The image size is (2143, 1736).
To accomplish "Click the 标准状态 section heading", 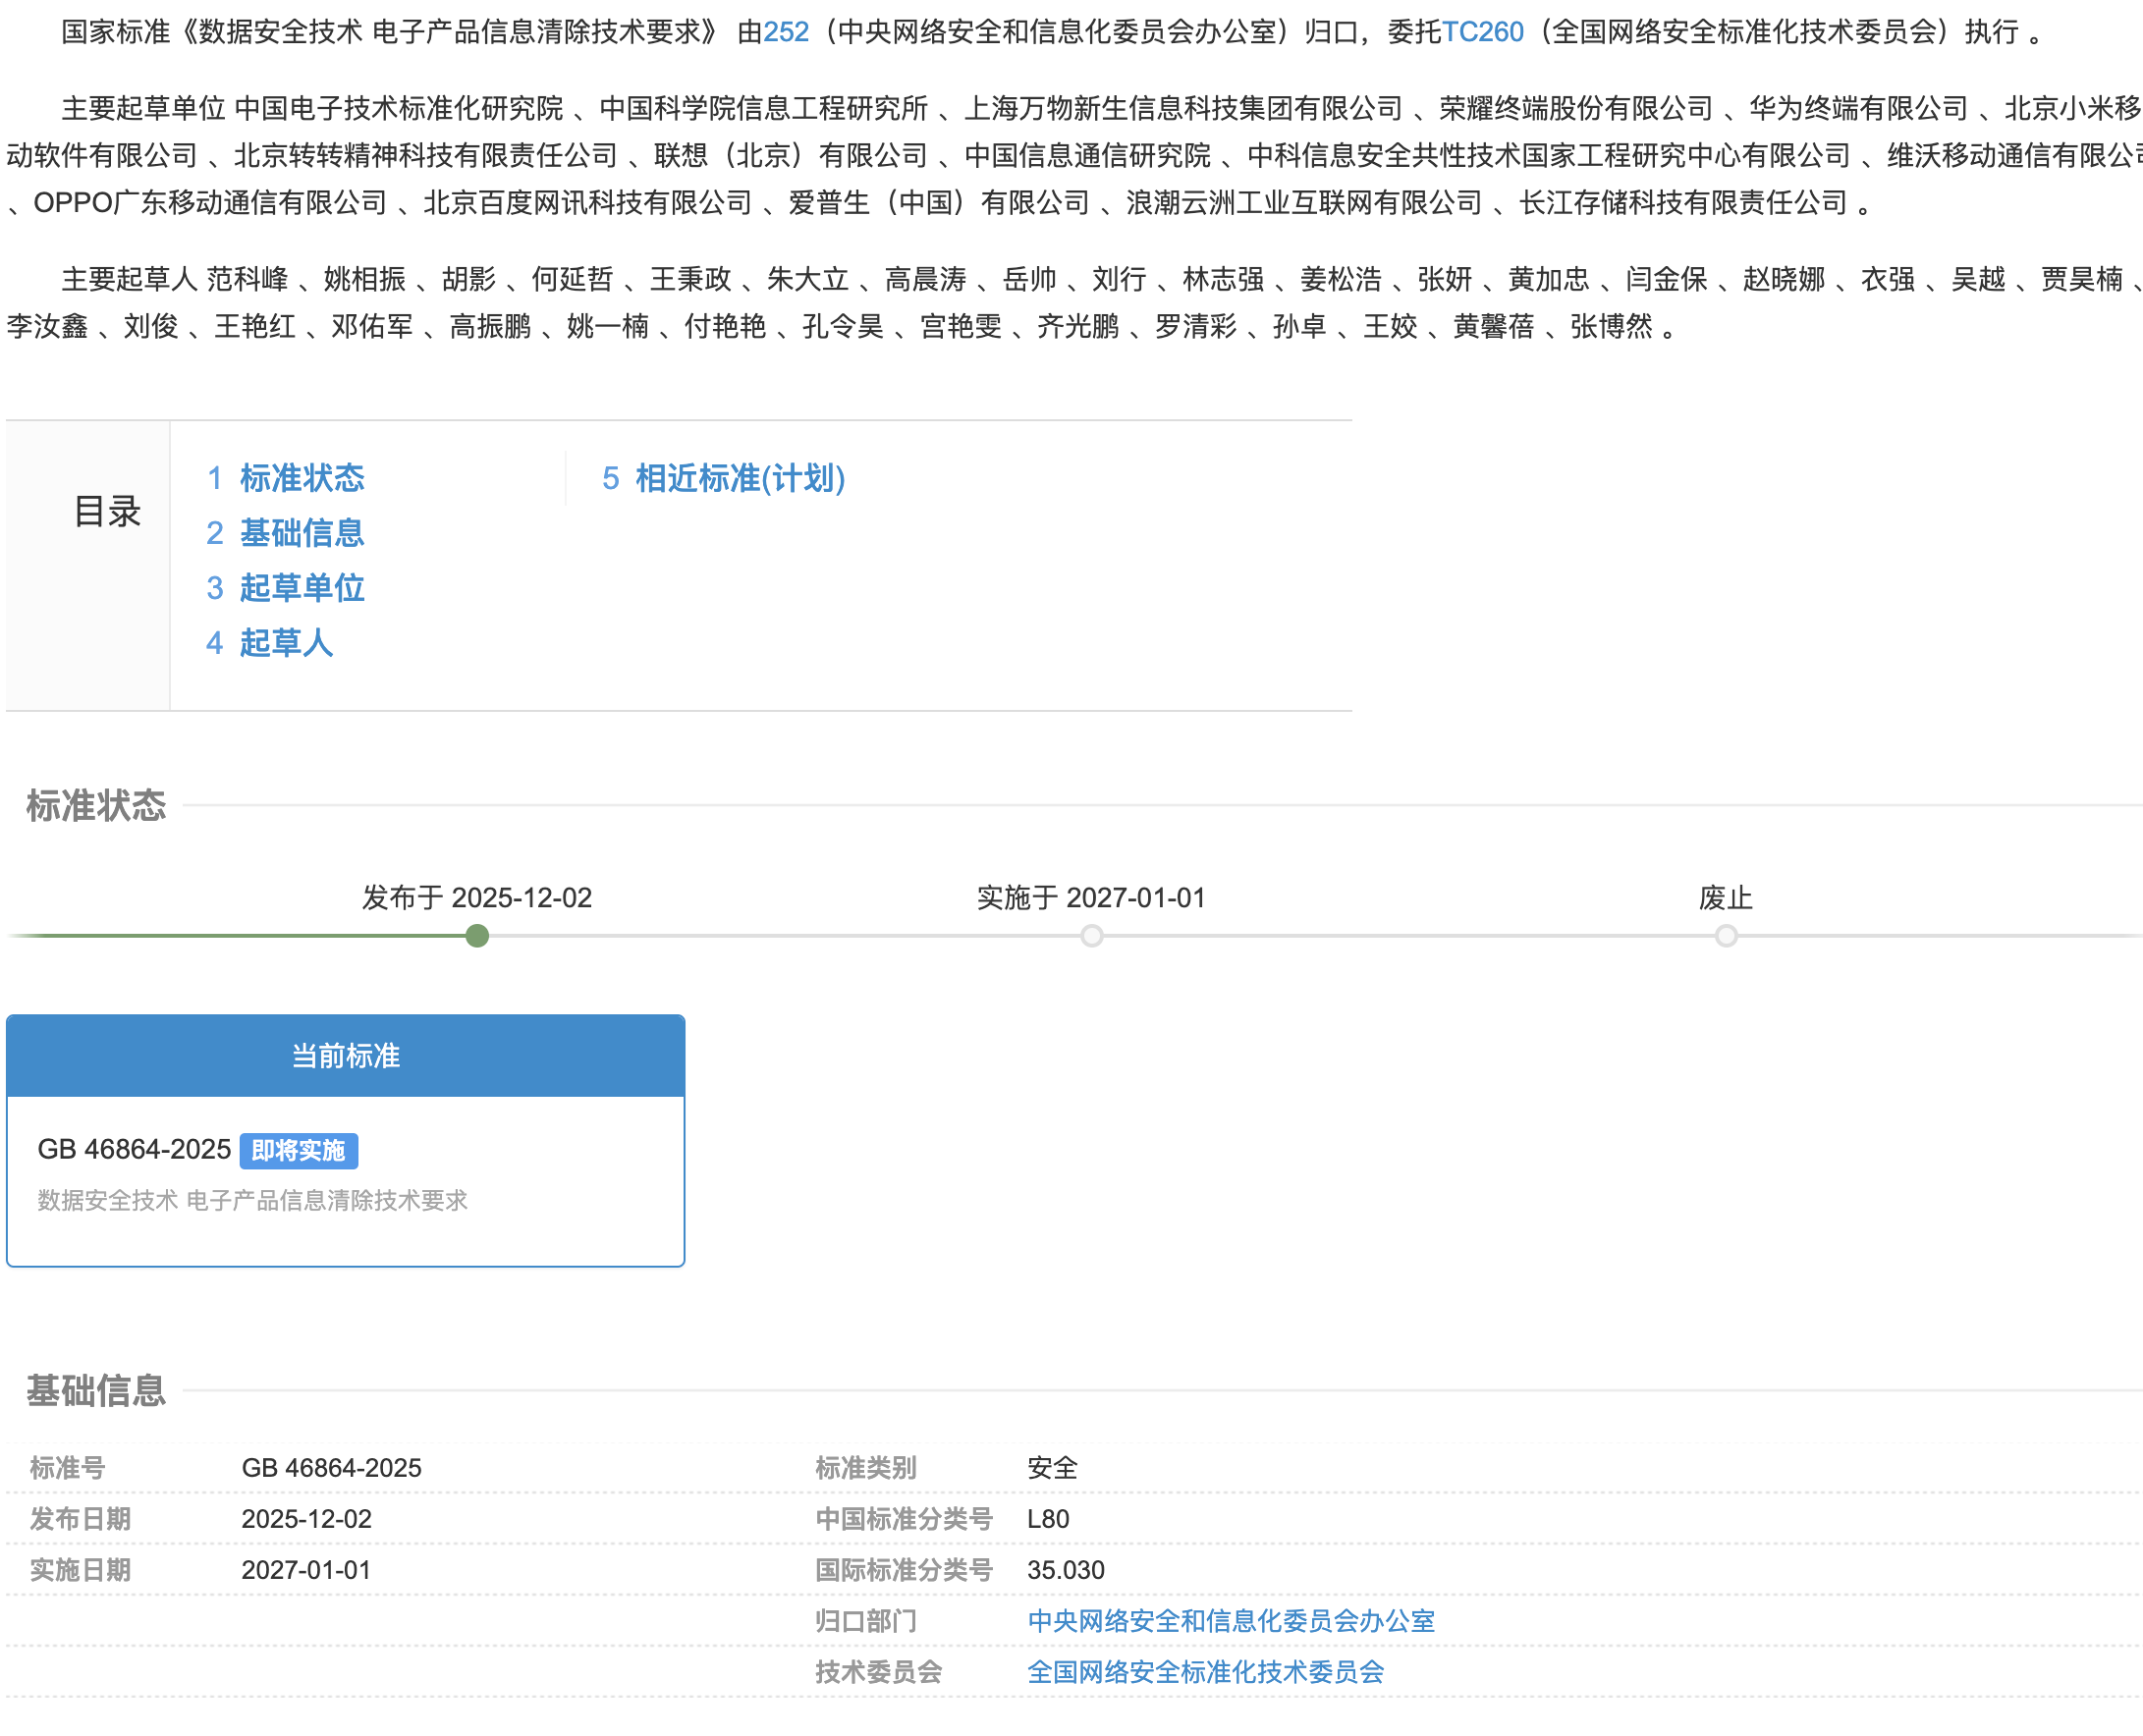I will pos(96,805).
